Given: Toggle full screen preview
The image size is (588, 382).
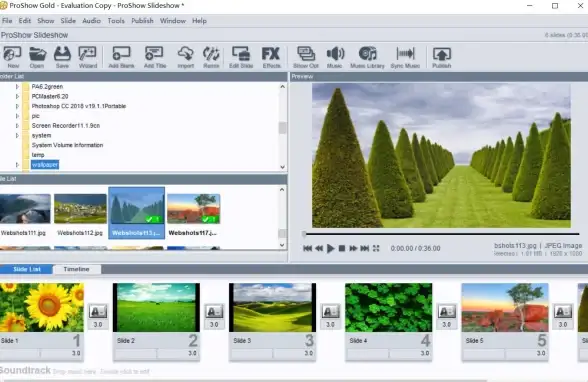Looking at the screenshot, I should tap(376, 248).
